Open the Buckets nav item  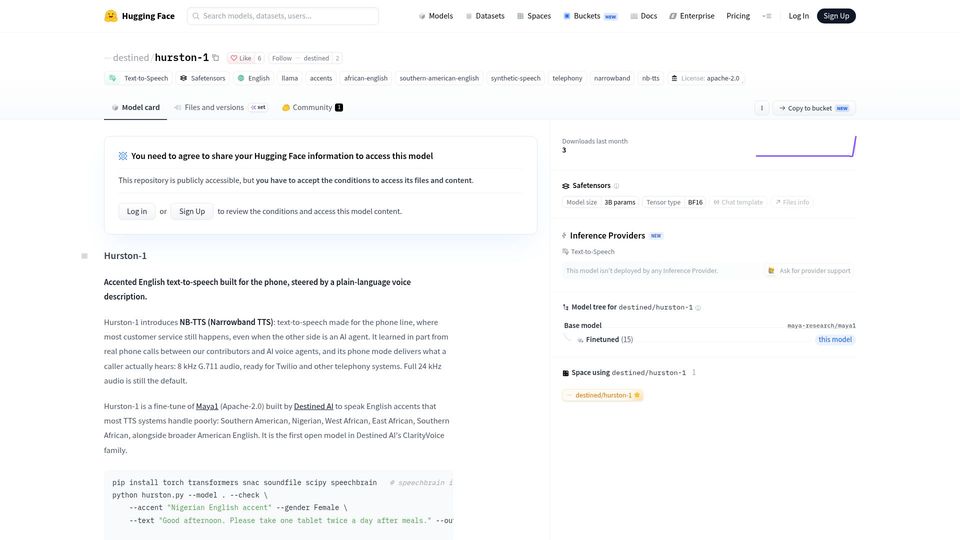click(590, 16)
